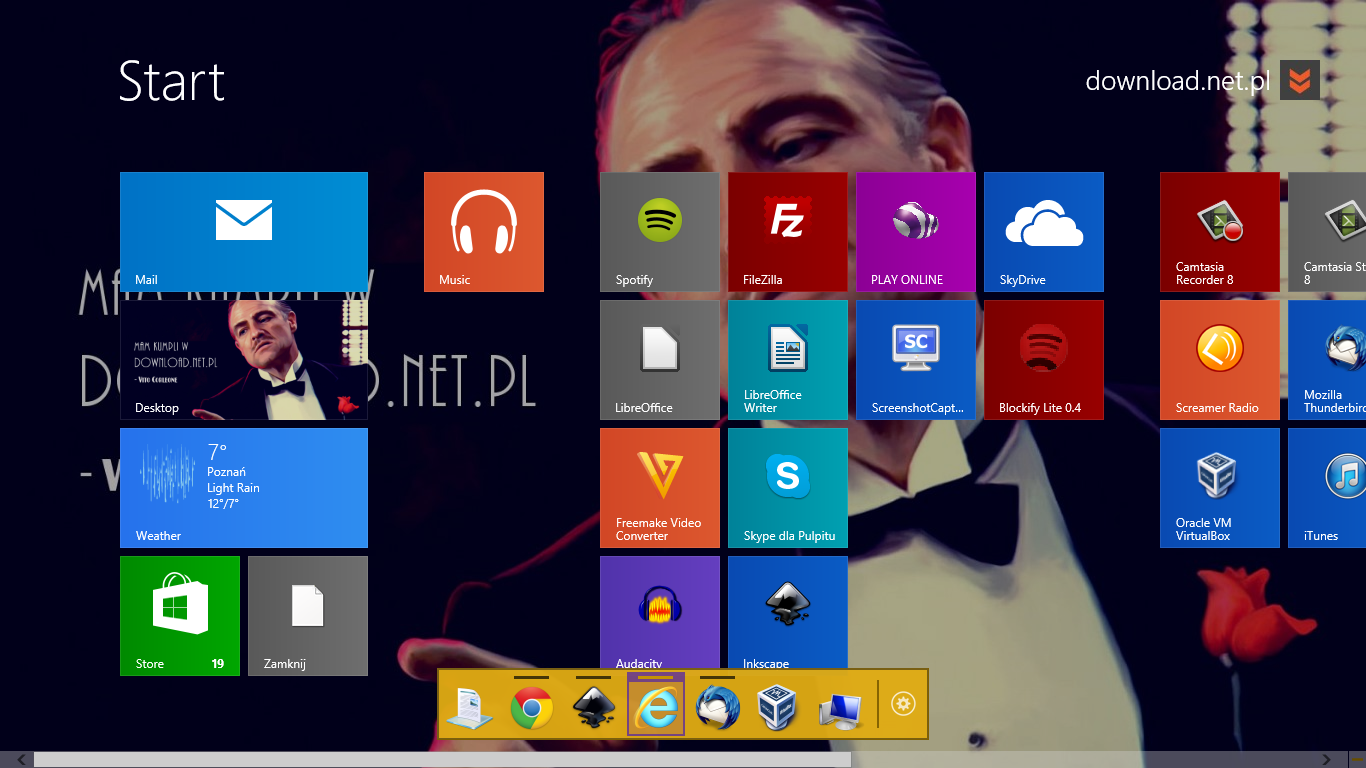Image resolution: width=1366 pixels, height=768 pixels.
Task: Open the FileZilla tile
Action: click(x=788, y=232)
